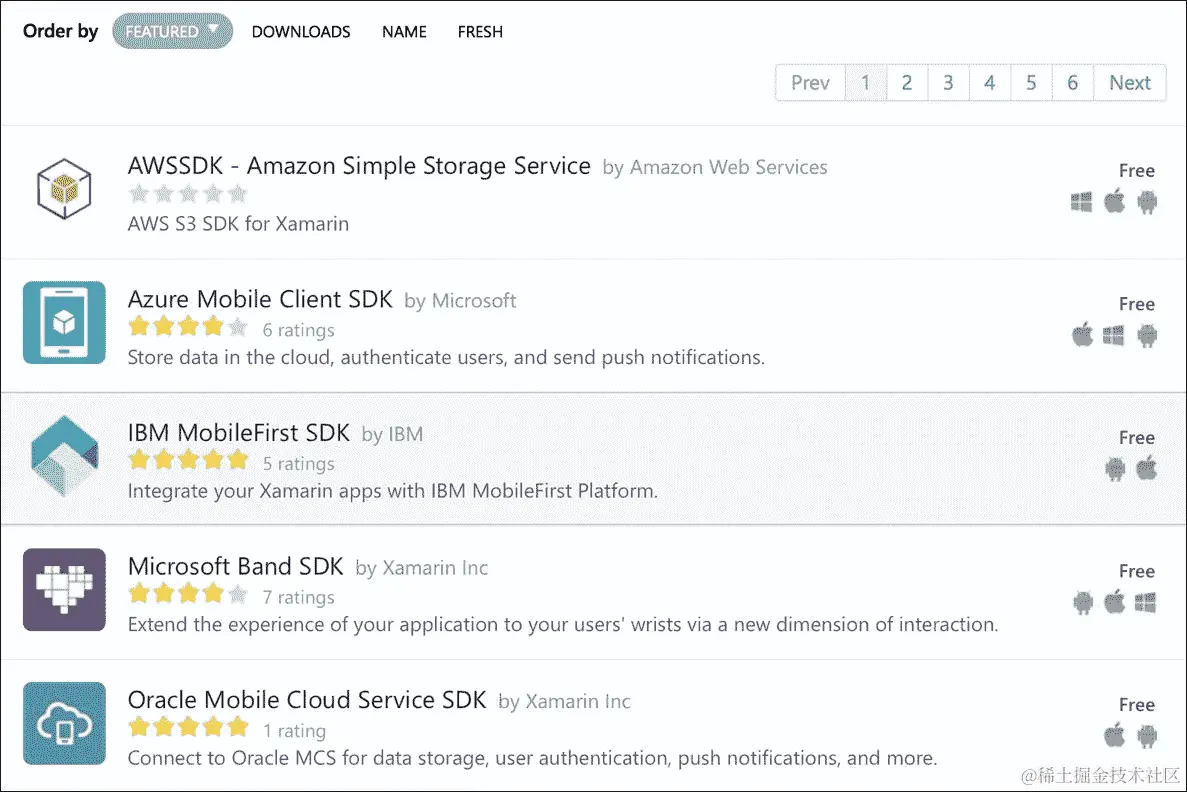Click the Apple platform icon for AWSSDK
Viewport: 1187px width, 792px height.
point(1114,201)
